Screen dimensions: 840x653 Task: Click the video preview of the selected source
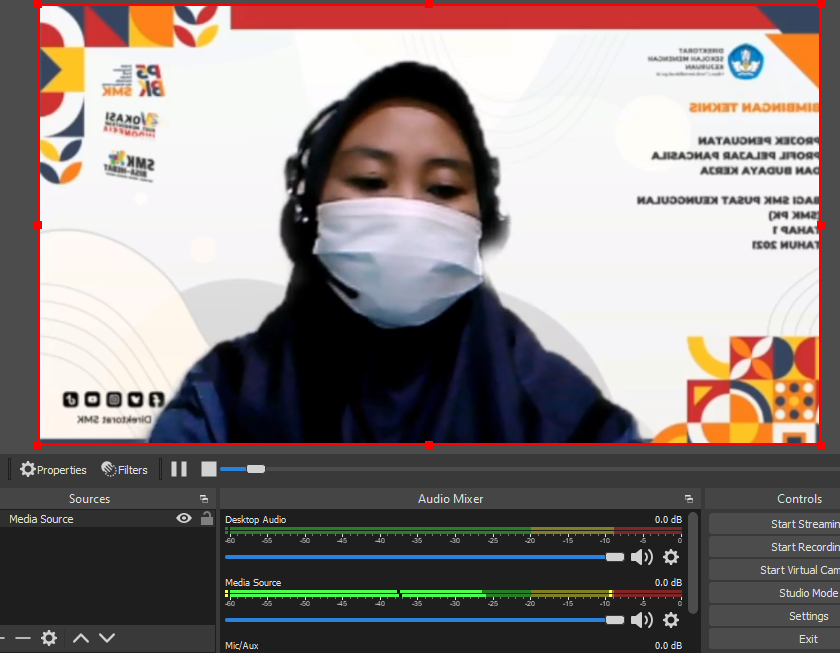[x=429, y=224]
